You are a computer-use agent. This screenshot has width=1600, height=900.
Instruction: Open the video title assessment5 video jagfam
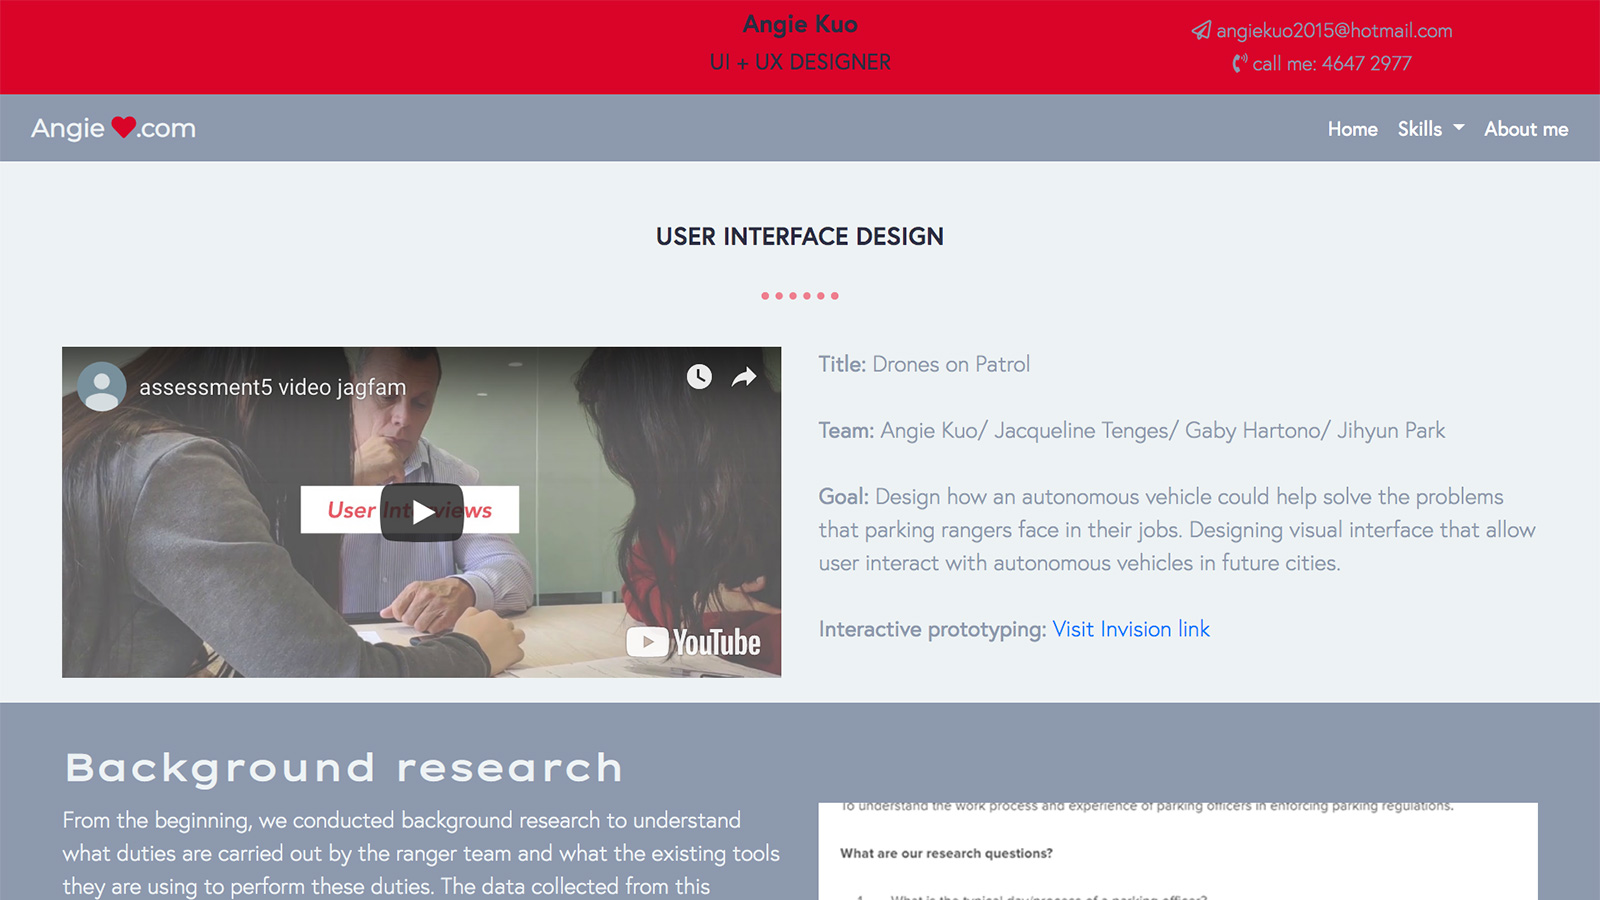tap(272, 387)
